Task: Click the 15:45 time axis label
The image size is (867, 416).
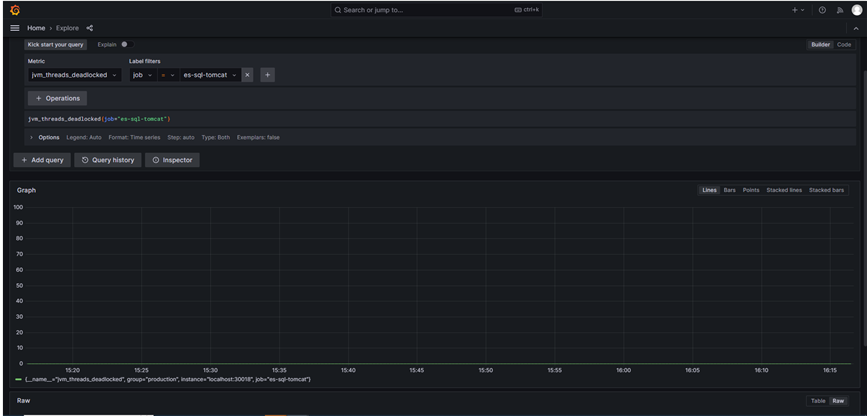Action: point(416,370)
